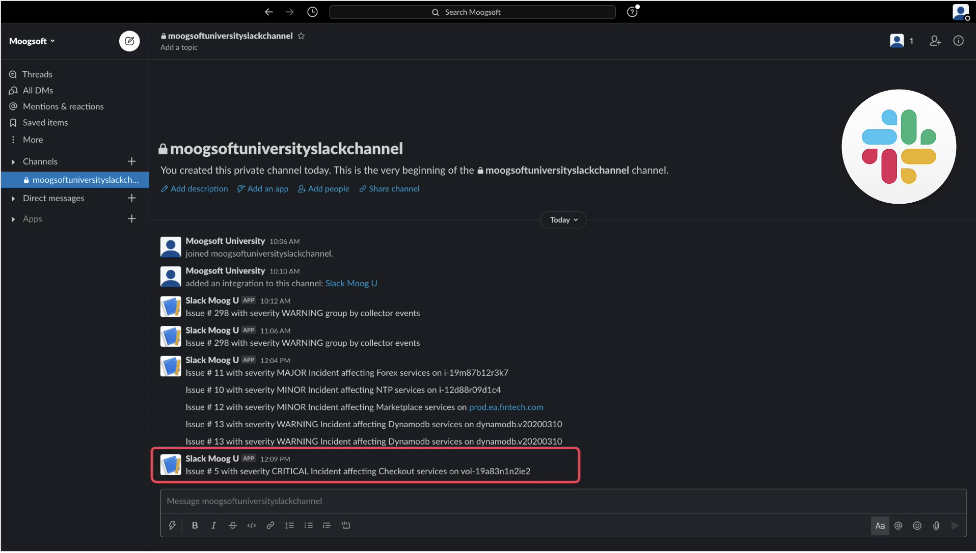The width and height of the screenshot is (976, 553).
Task: Click the Issue # 11 MAJOR Forex message
Action: (347, 373)
